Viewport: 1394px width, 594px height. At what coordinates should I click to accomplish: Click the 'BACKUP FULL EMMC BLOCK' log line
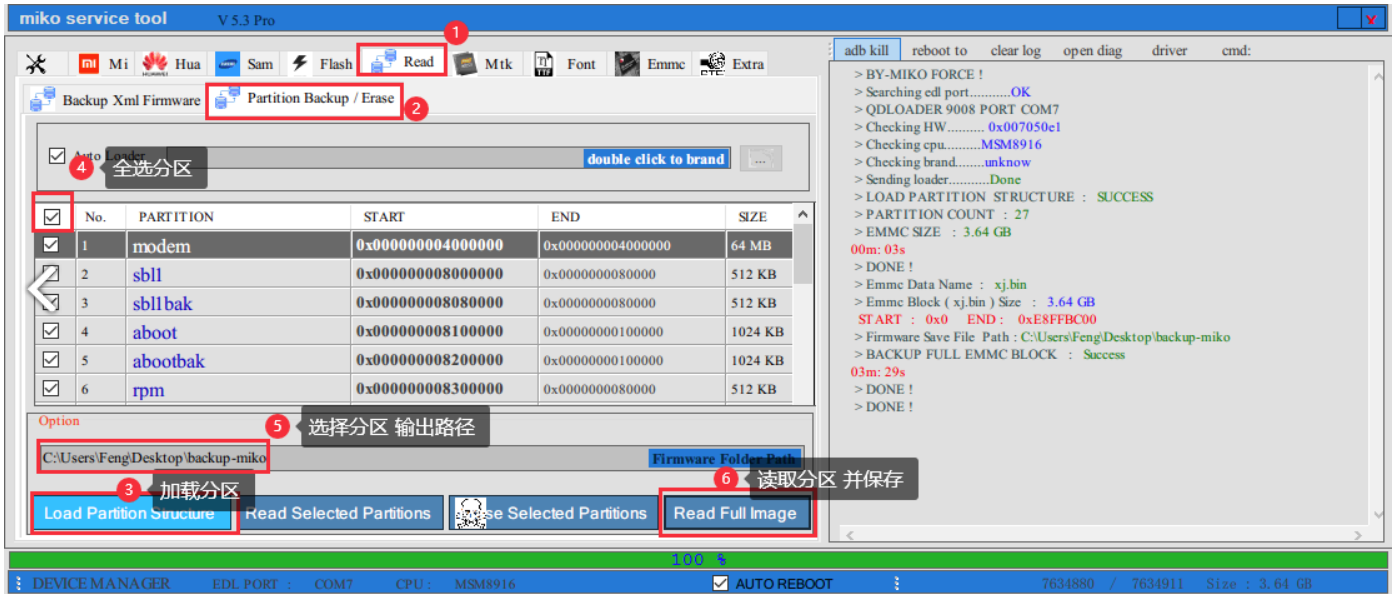(989, 354)
